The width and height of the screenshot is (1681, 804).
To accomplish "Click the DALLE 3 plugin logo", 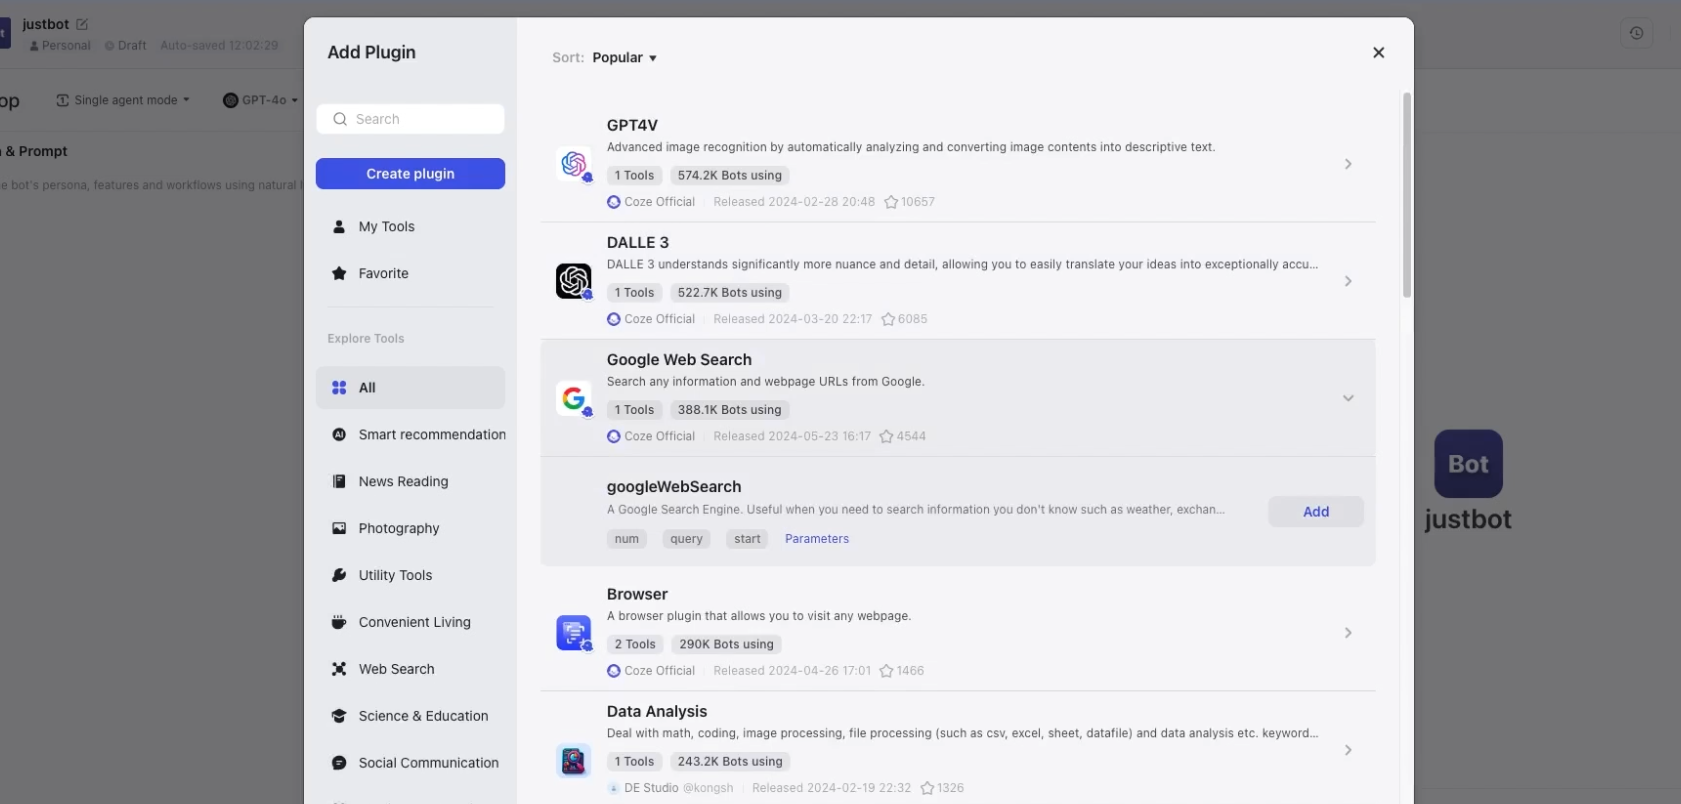I will [x=573, y=281].
